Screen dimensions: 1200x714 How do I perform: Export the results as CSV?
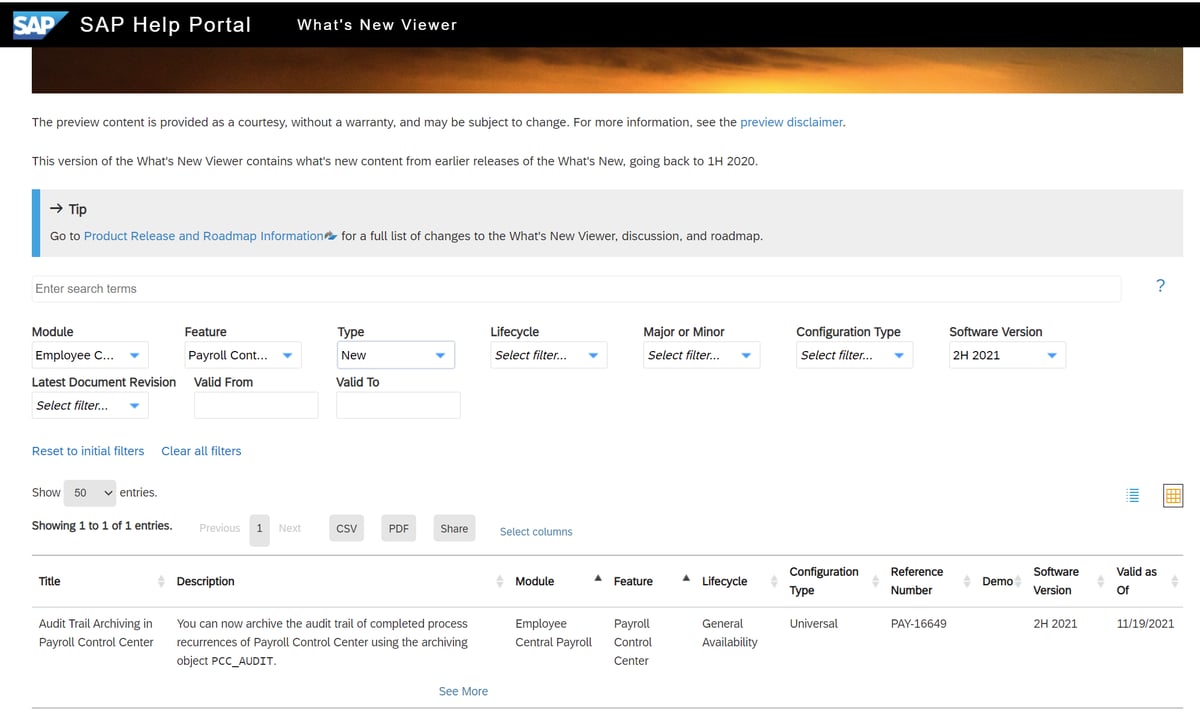(x=346, y=528)
